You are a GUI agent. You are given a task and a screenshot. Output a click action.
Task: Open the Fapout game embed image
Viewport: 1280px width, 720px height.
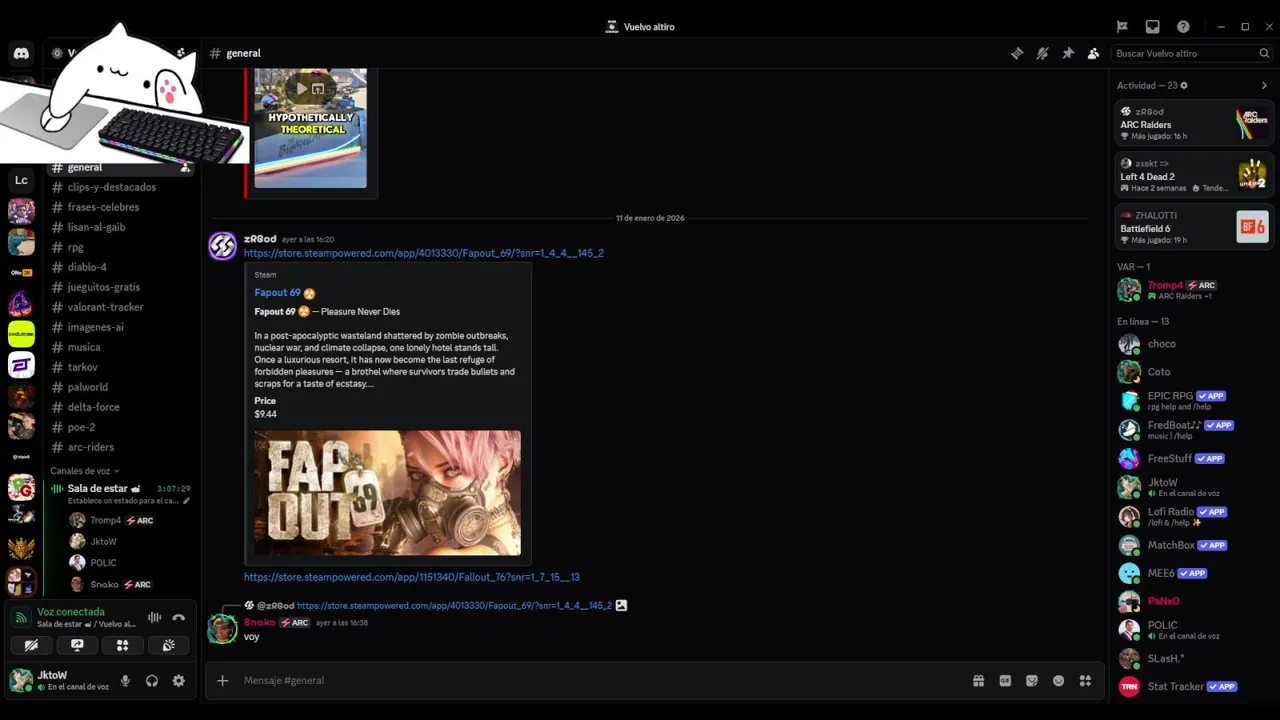pyautogui.click(x=387, y=492)
